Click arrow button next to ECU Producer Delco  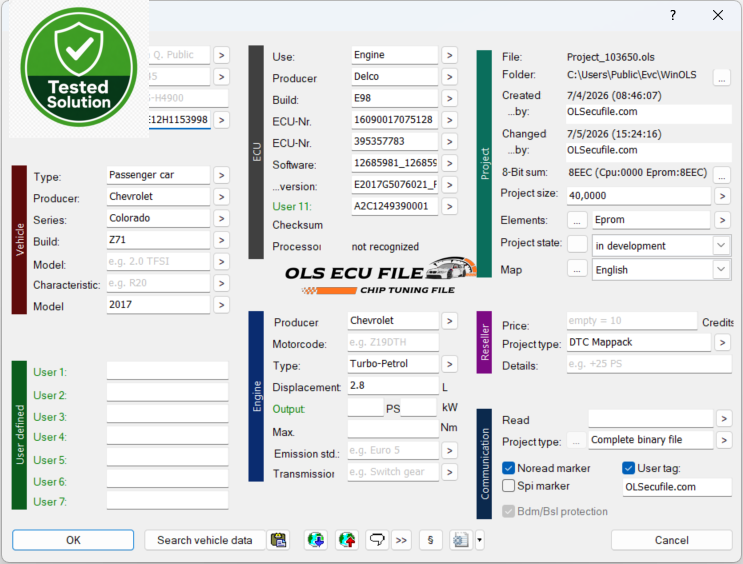click(450, 77)
